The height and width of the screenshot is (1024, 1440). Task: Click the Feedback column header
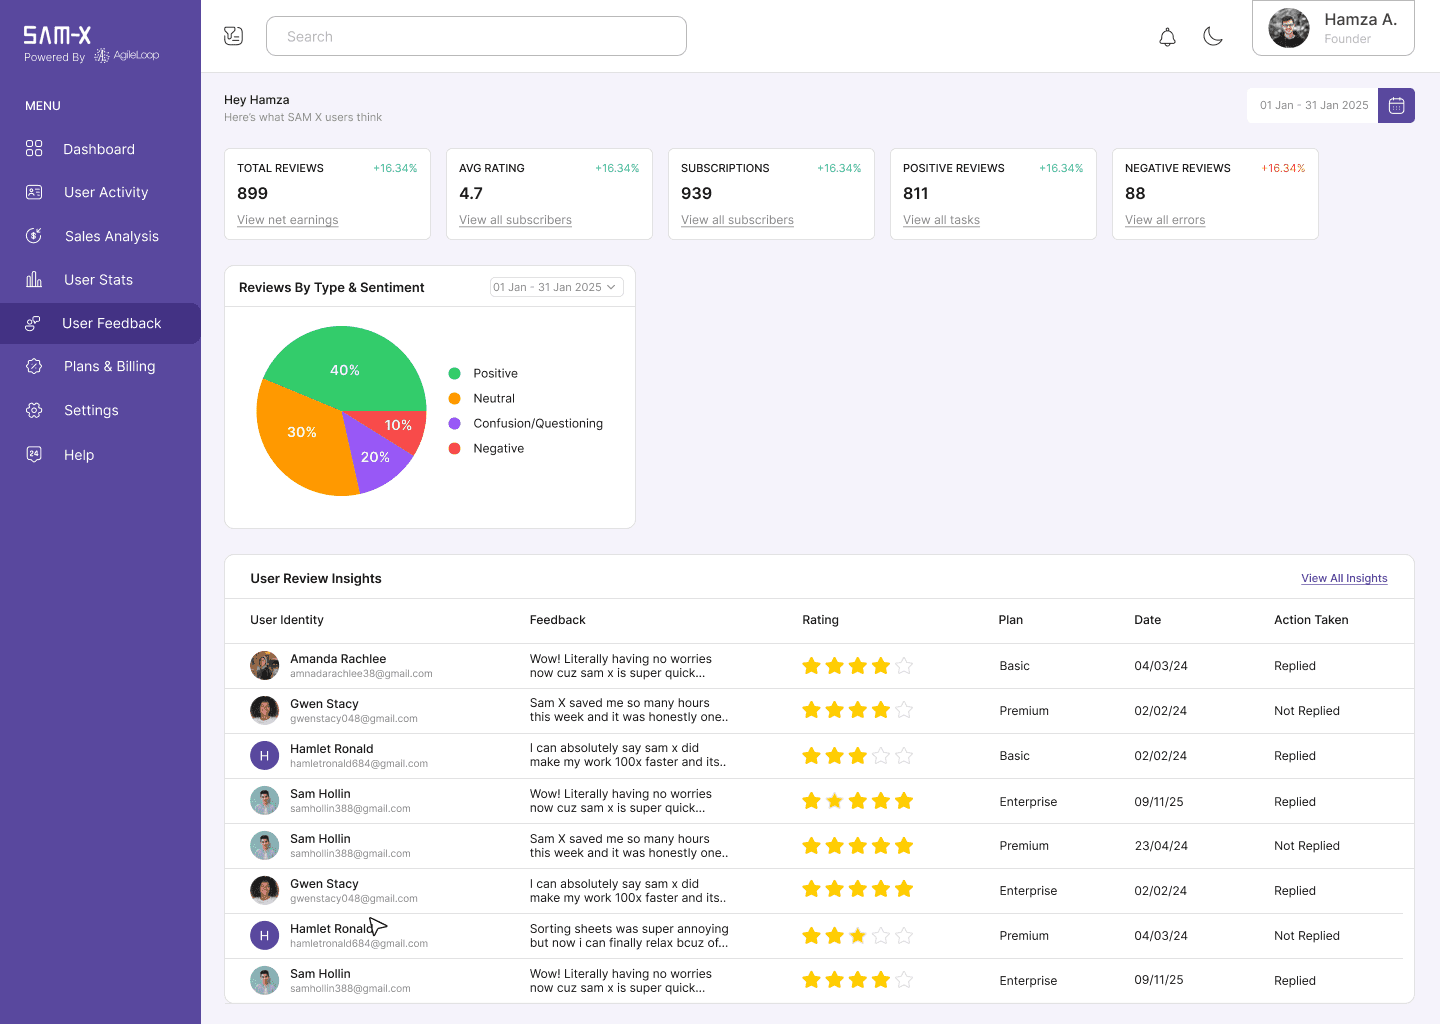(558, 620)
